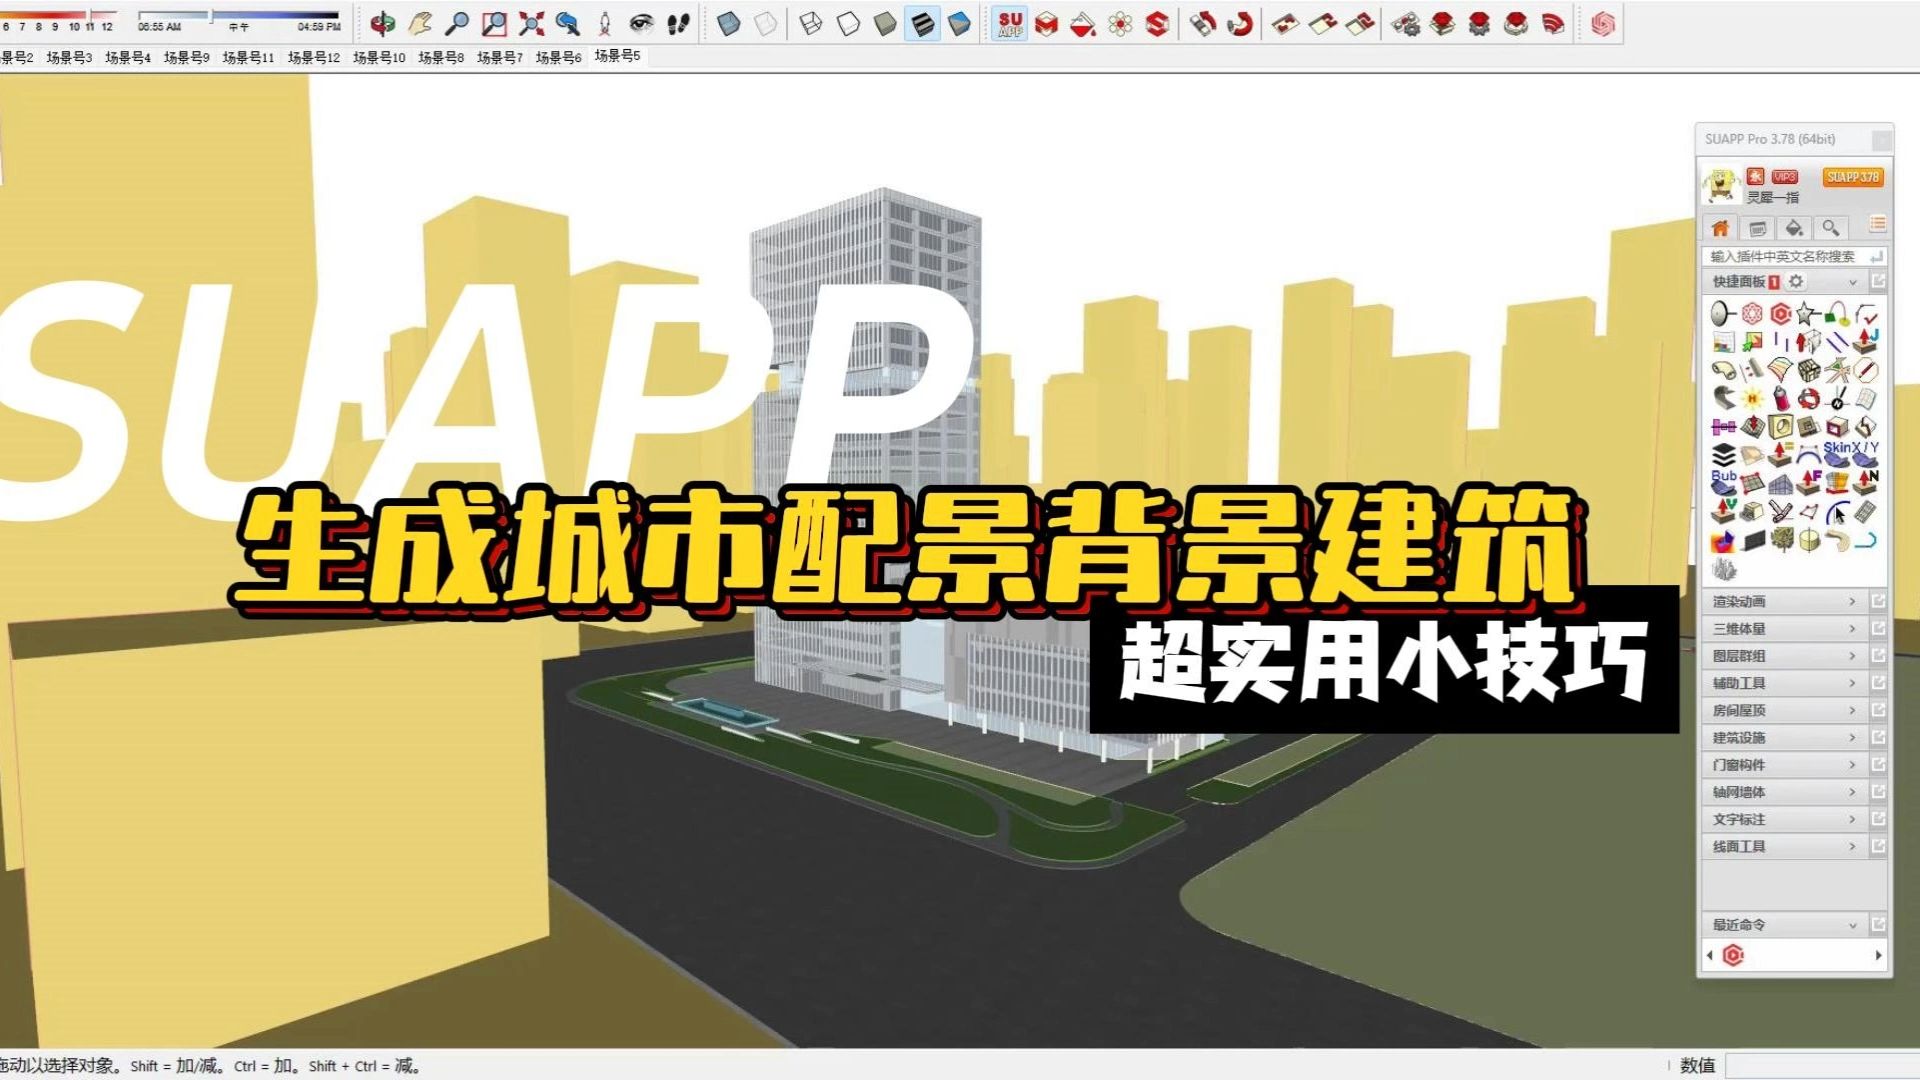Click the red paint bucket toolbar icon
The height and width of the screenshot is (1080, 1920).
click(1083, 24)
